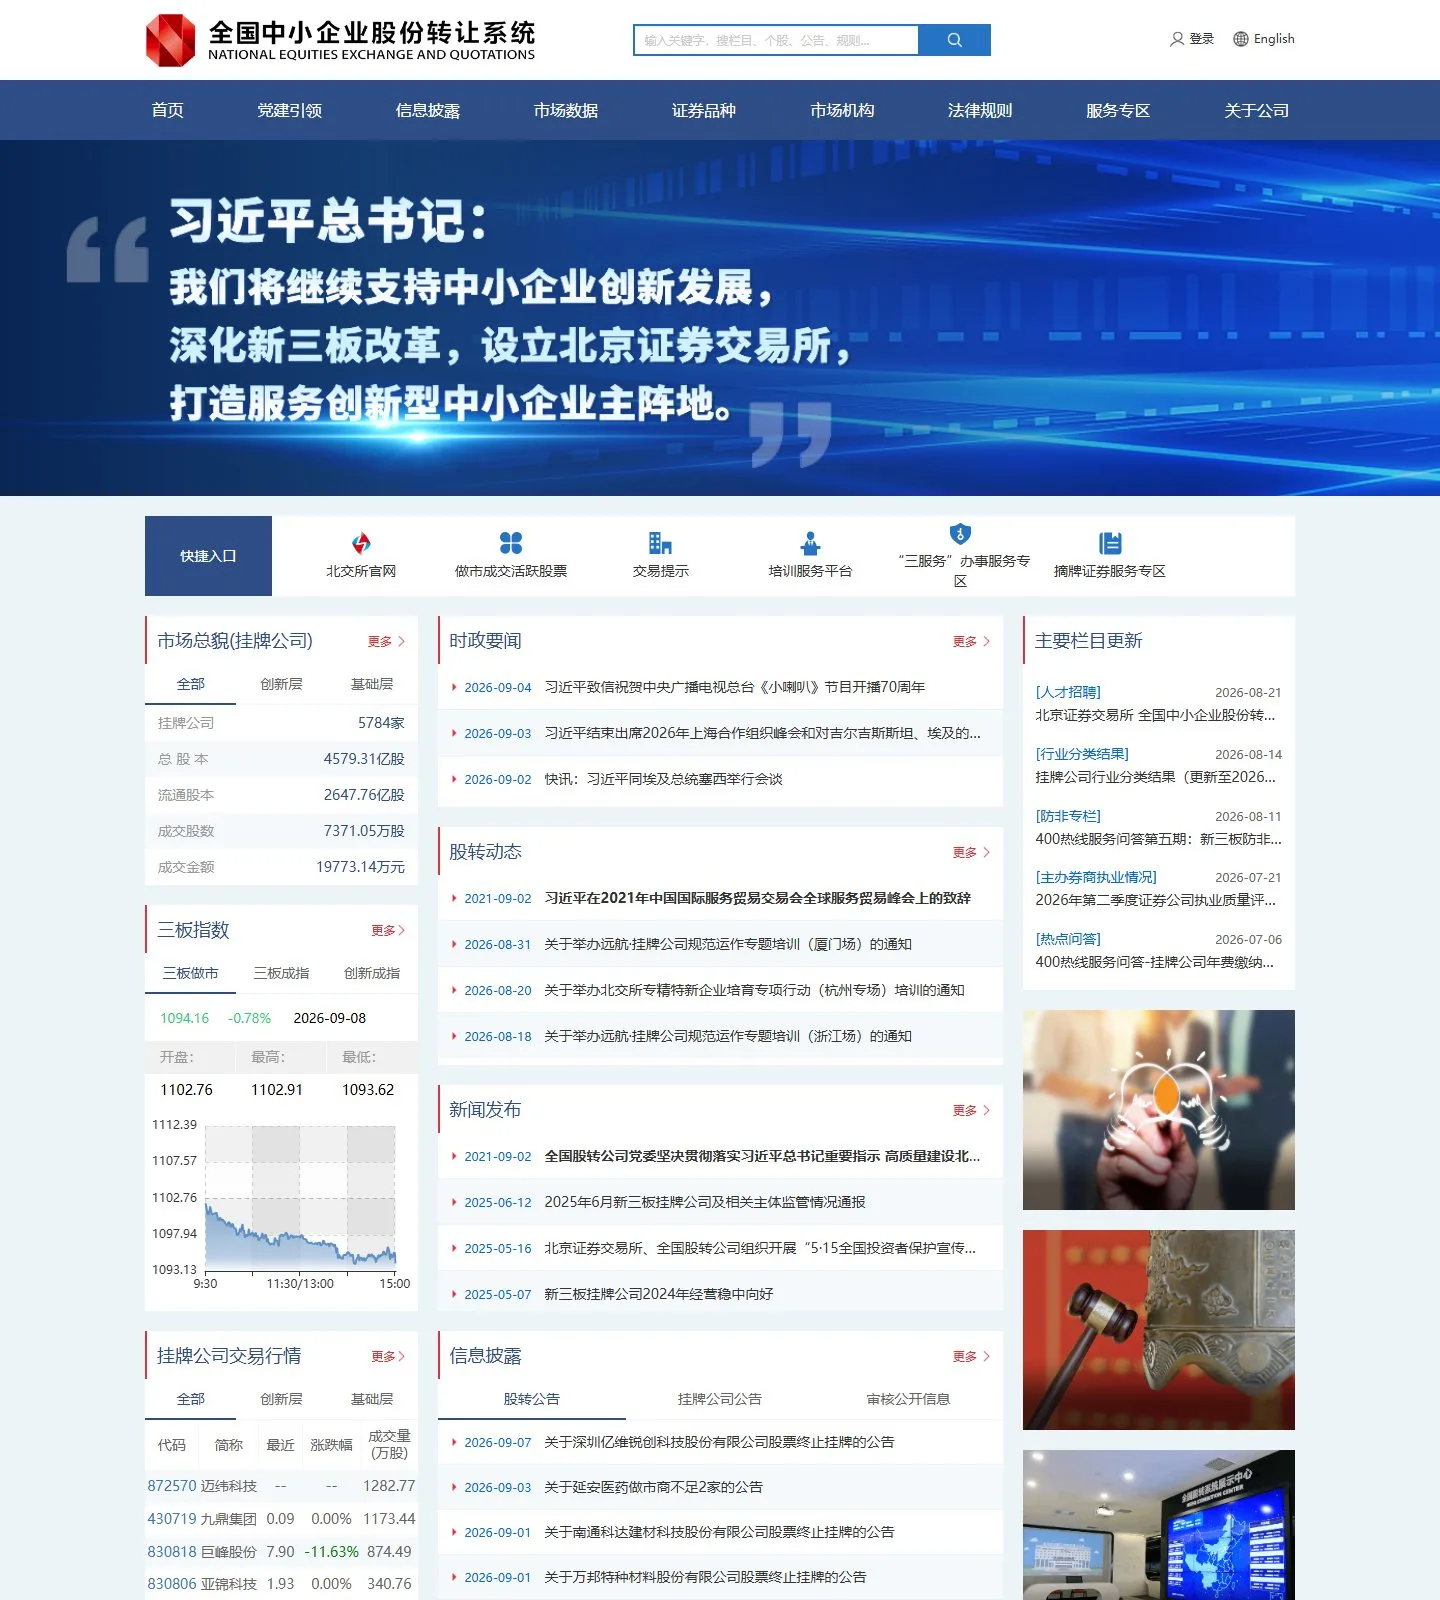
Task: Click the [热点问答] column update
Action: (x=1068, y=939)
